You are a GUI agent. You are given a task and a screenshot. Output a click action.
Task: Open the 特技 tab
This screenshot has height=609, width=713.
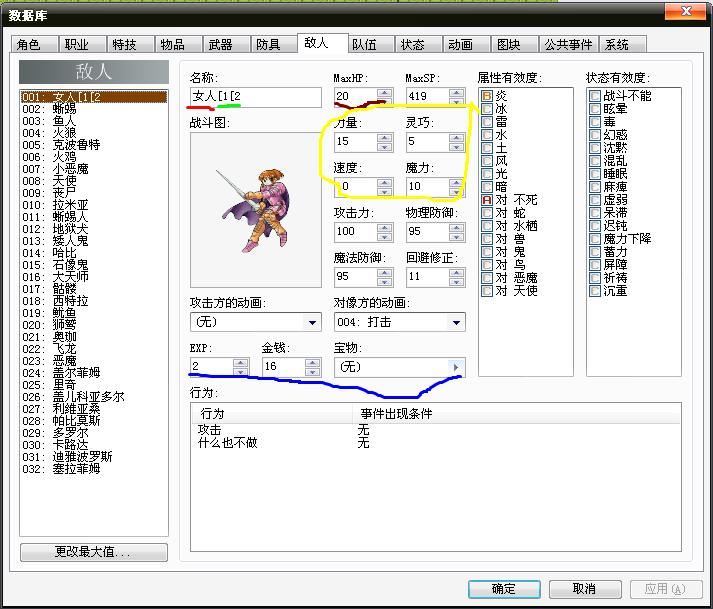(131, 45)
